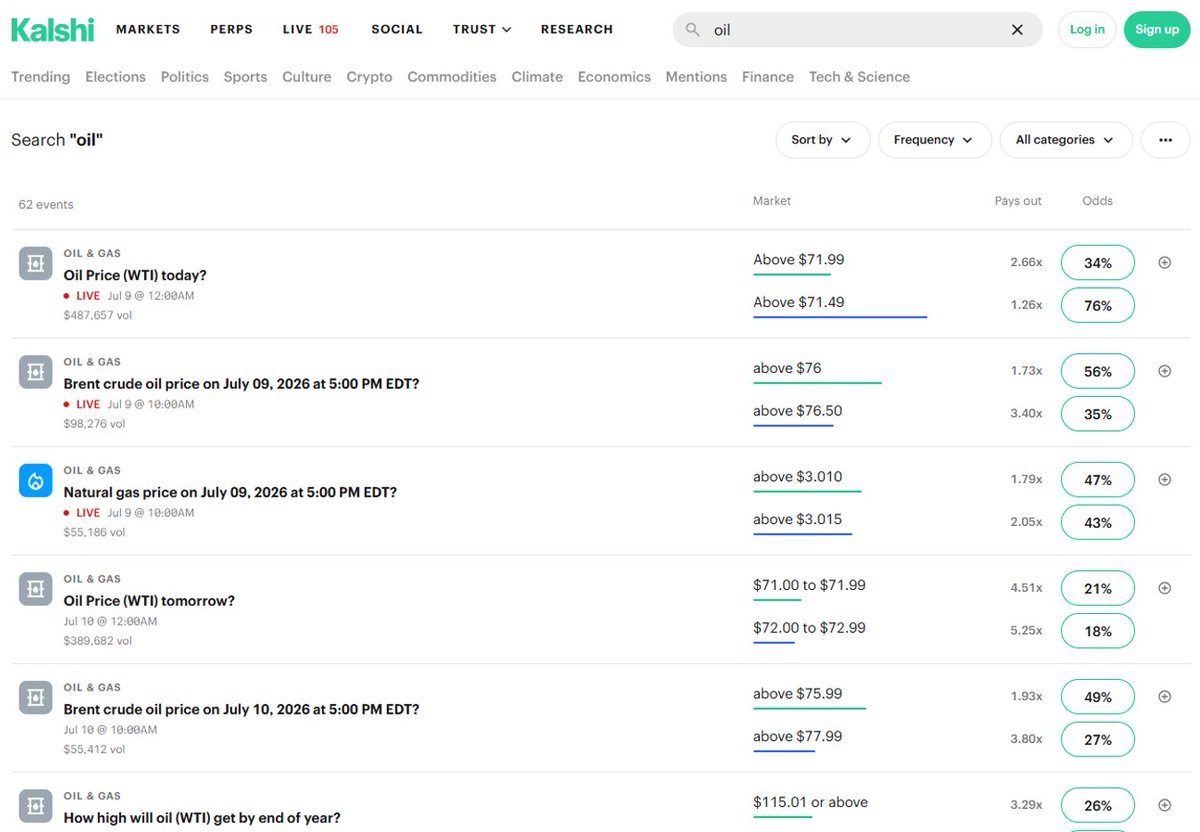1200x832 pixels.
Task: Select the Culture category tab
Action: pyautogui.click(x=307, y=77)
